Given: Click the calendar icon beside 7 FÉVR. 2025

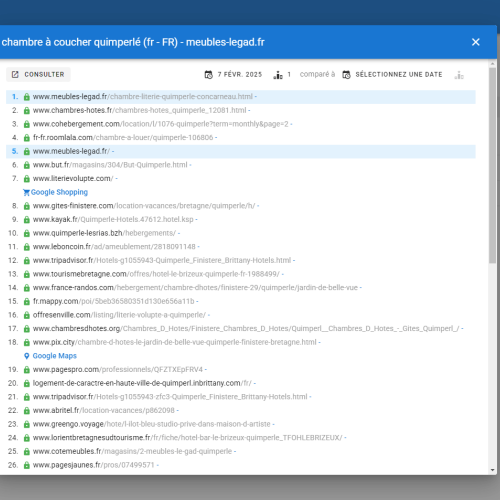Looking at the screenshot, I should click(x=209, y=75).
